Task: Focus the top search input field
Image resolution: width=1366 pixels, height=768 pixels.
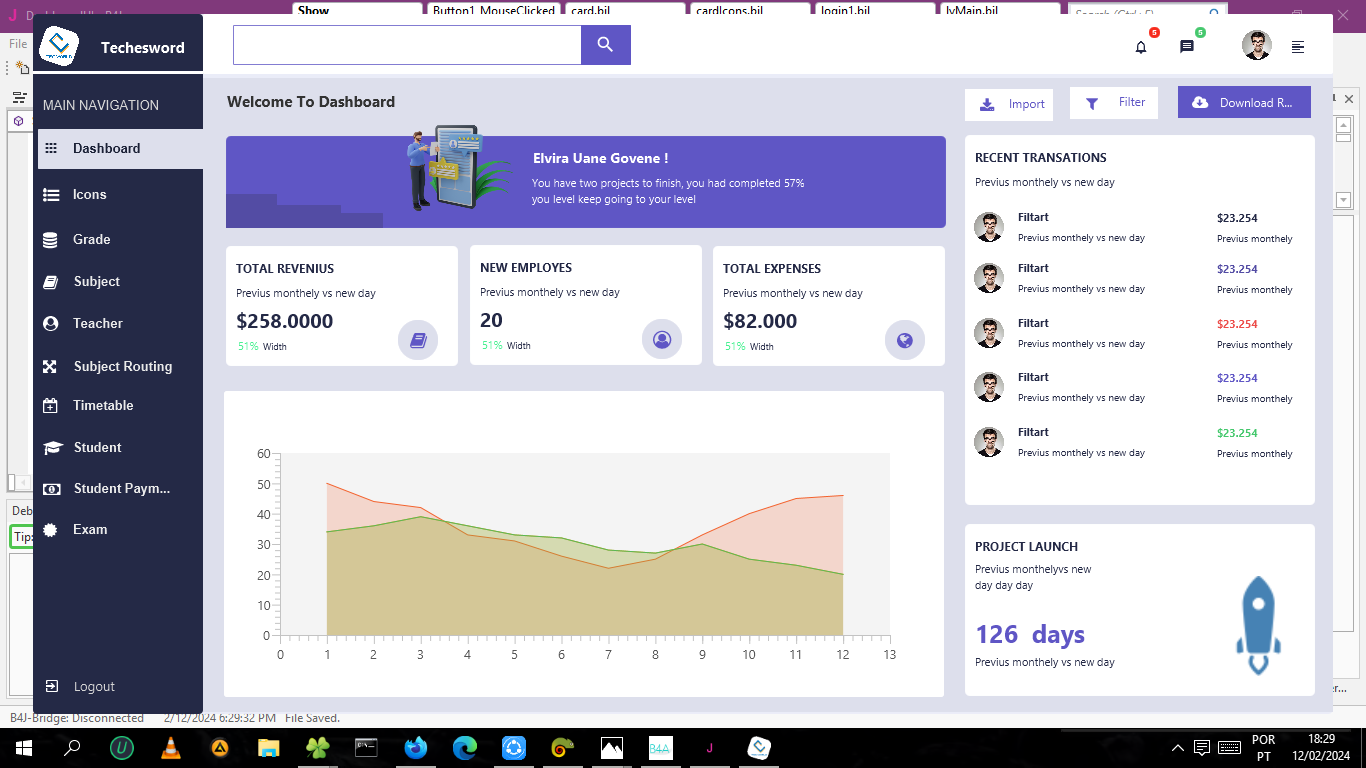Action: pos(407,45)
